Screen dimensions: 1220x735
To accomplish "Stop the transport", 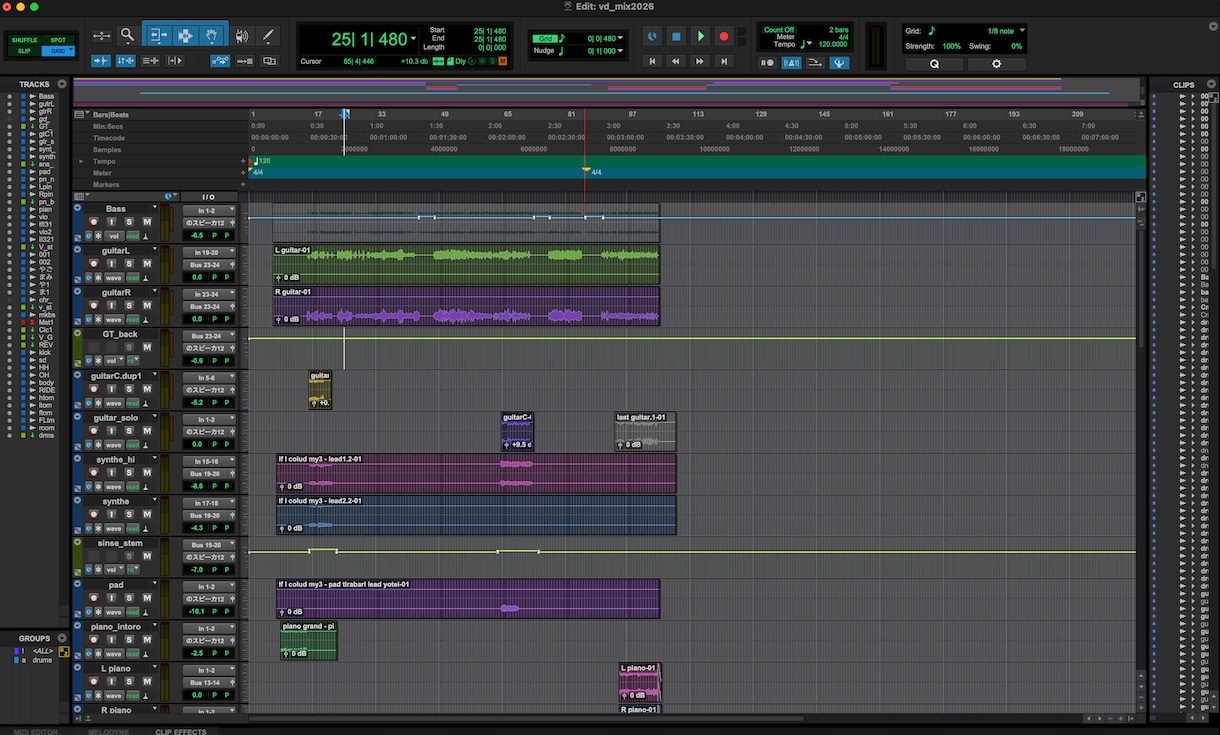I will 676,37.
